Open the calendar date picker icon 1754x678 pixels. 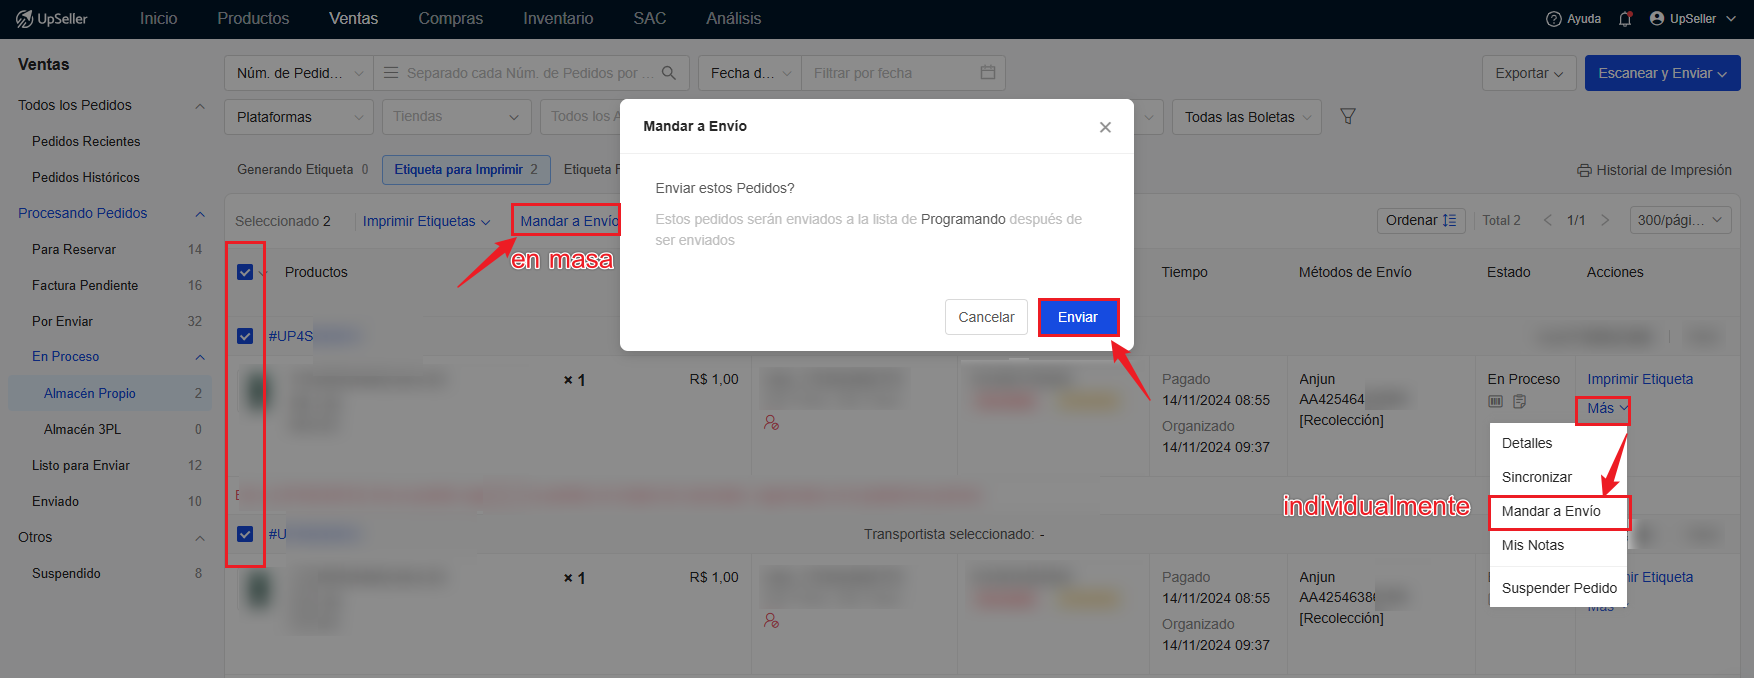tap(988, 72)
